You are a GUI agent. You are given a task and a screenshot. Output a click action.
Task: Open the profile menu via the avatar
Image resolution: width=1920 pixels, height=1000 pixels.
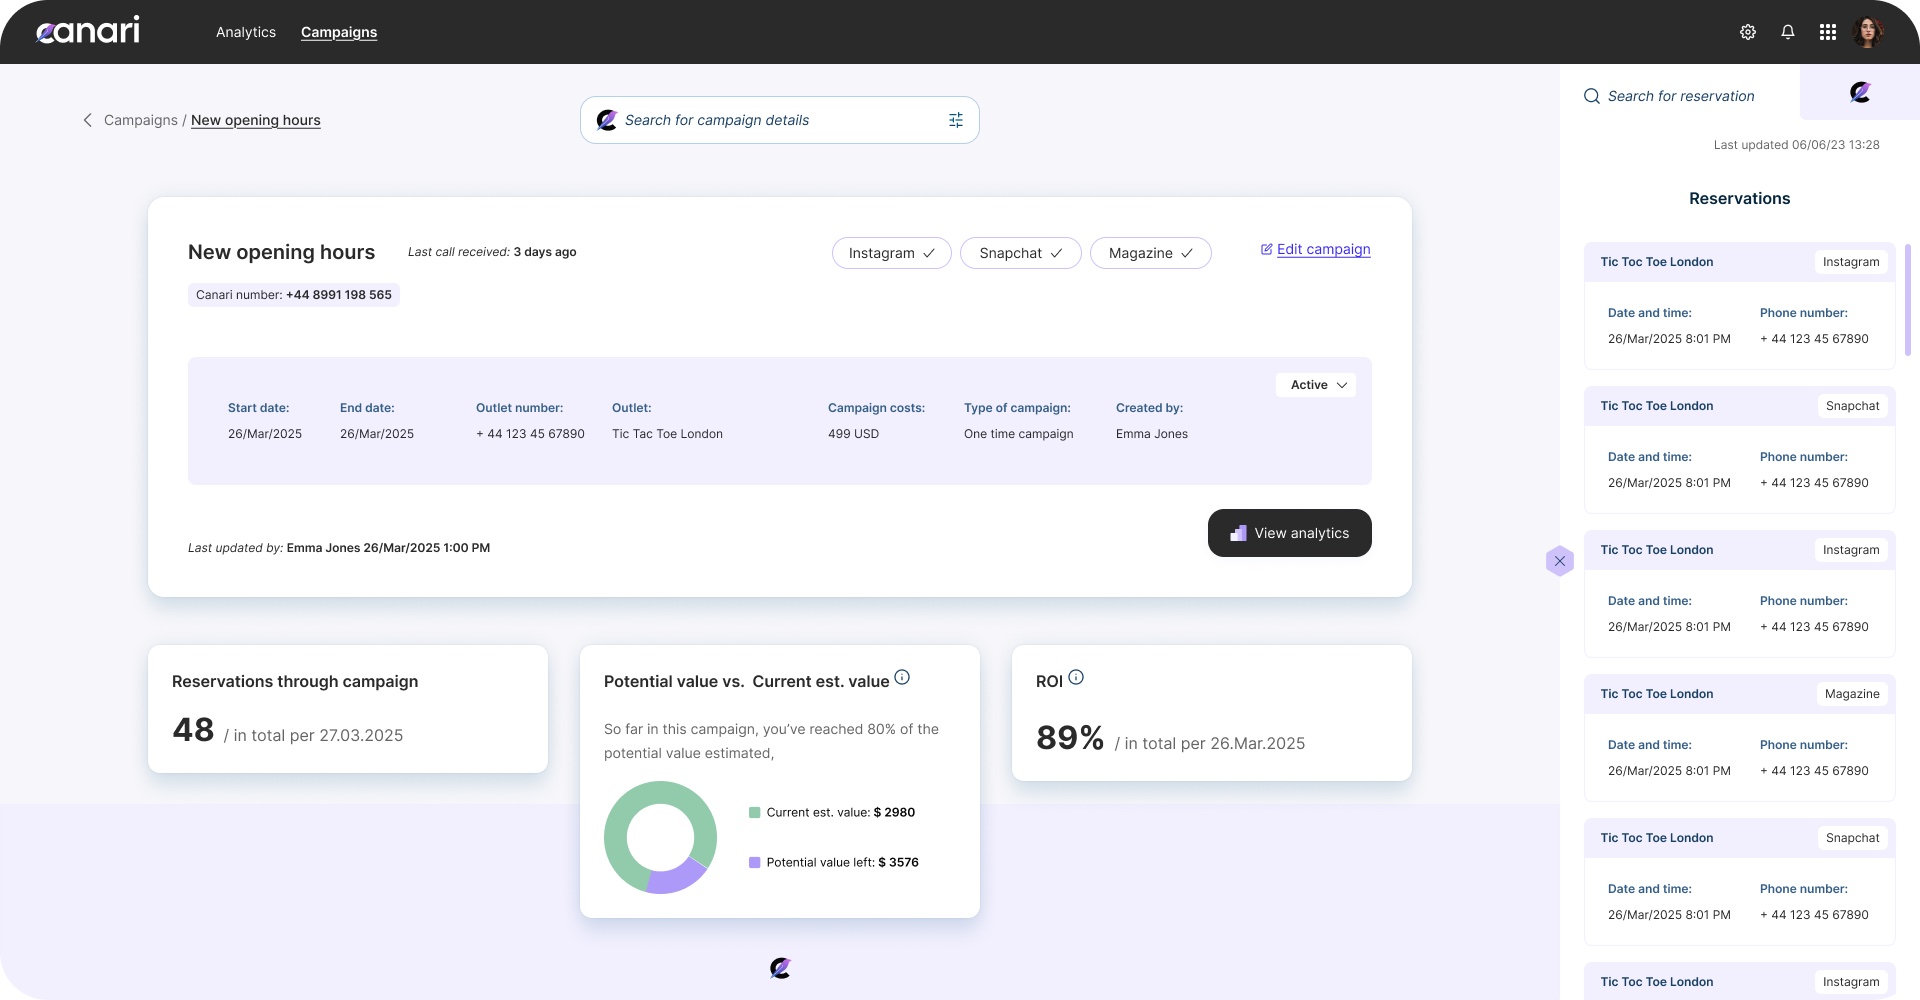coord(1870,31)
